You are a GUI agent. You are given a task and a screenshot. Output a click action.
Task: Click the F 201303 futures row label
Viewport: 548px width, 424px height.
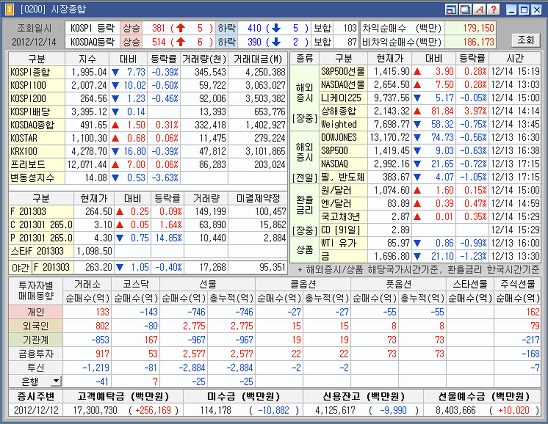(41, 211)
